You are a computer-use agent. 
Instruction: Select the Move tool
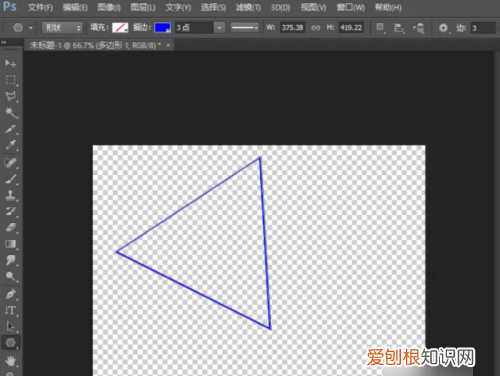pyautogui.click(x=10, y=63)
